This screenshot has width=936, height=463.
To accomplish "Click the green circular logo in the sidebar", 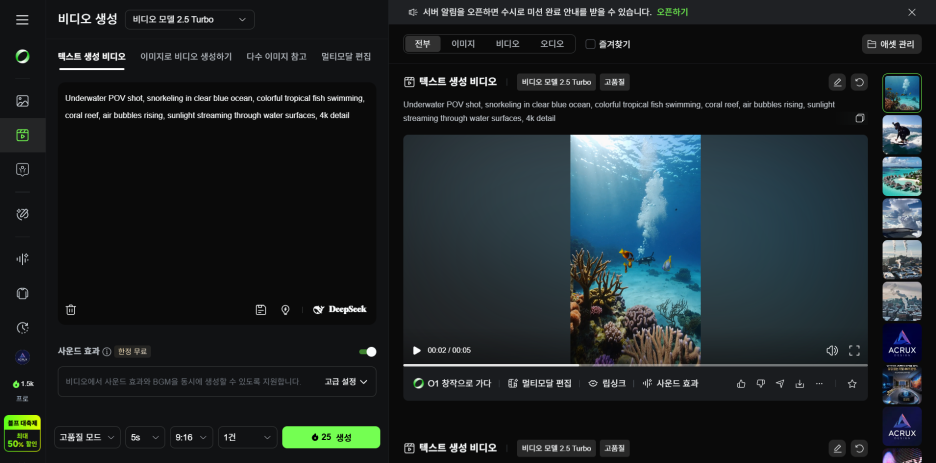I will (x=22, y=57).
